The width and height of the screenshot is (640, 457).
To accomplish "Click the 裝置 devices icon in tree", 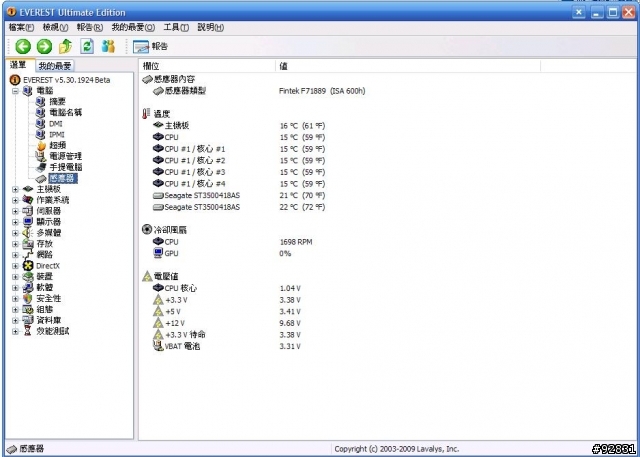I will click(x=28, y=277).
